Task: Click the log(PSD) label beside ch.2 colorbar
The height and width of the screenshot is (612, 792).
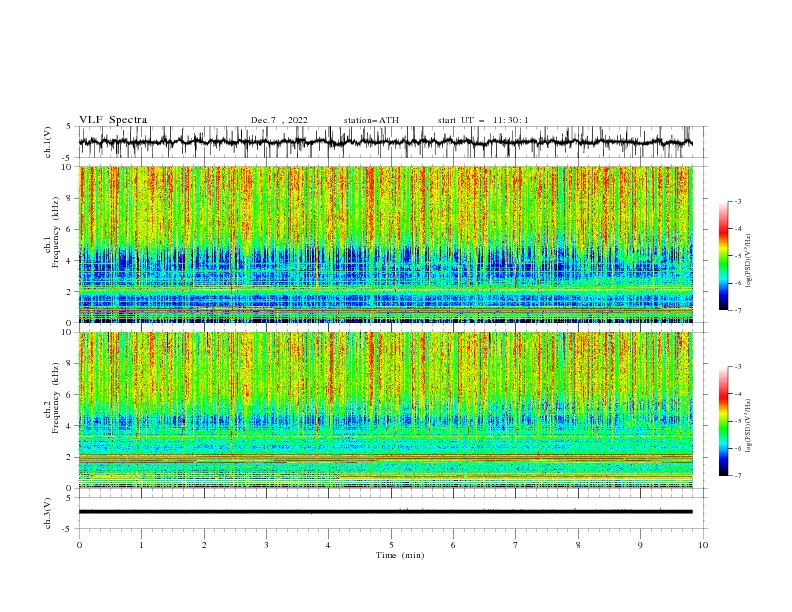Action: tap(748, 425)
